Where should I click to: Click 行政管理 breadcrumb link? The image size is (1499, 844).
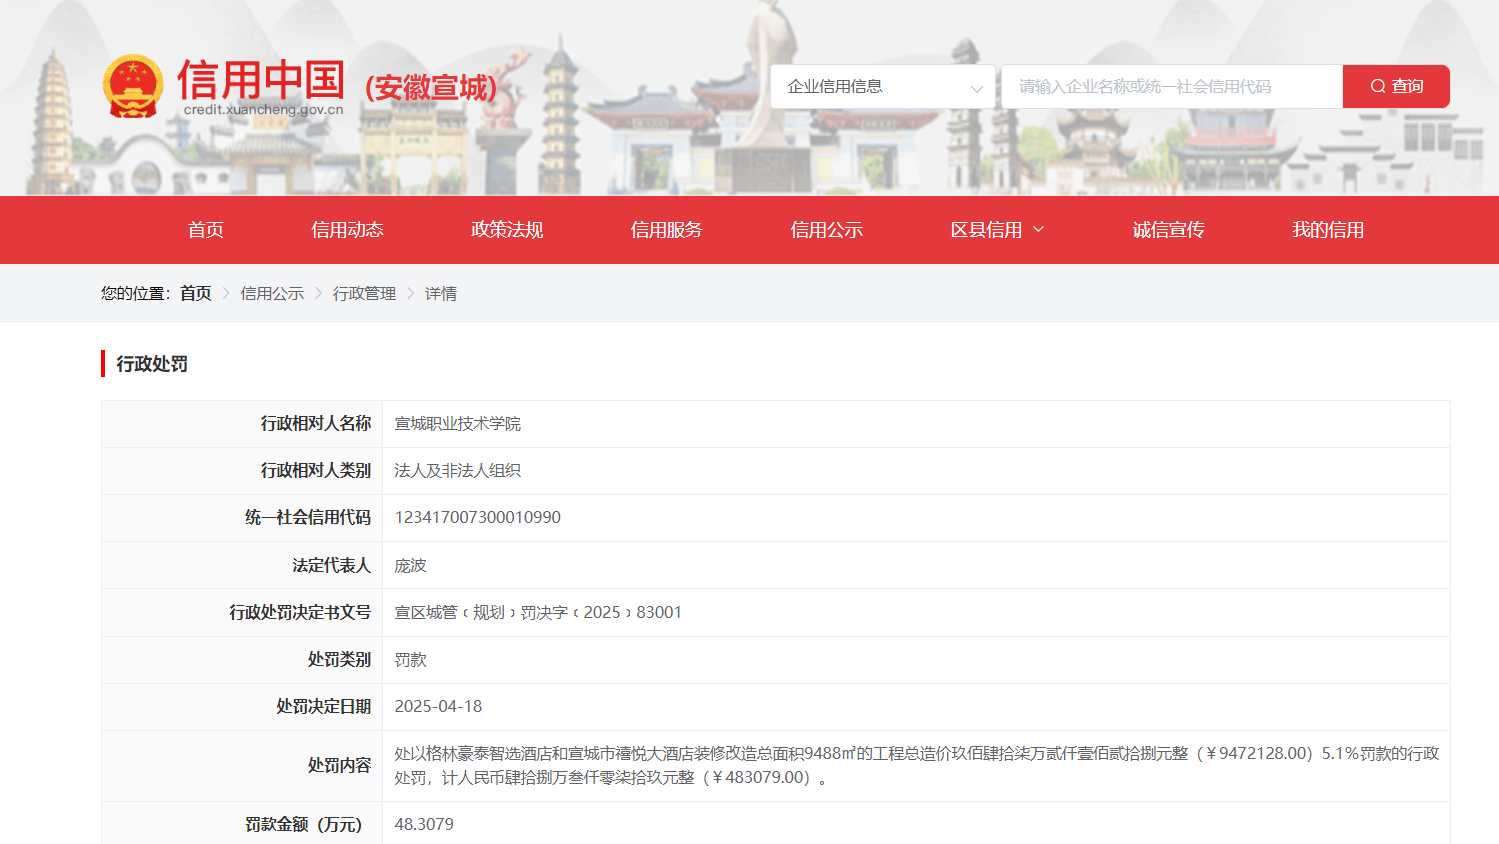pyautogui.click(x=364, y=293)
